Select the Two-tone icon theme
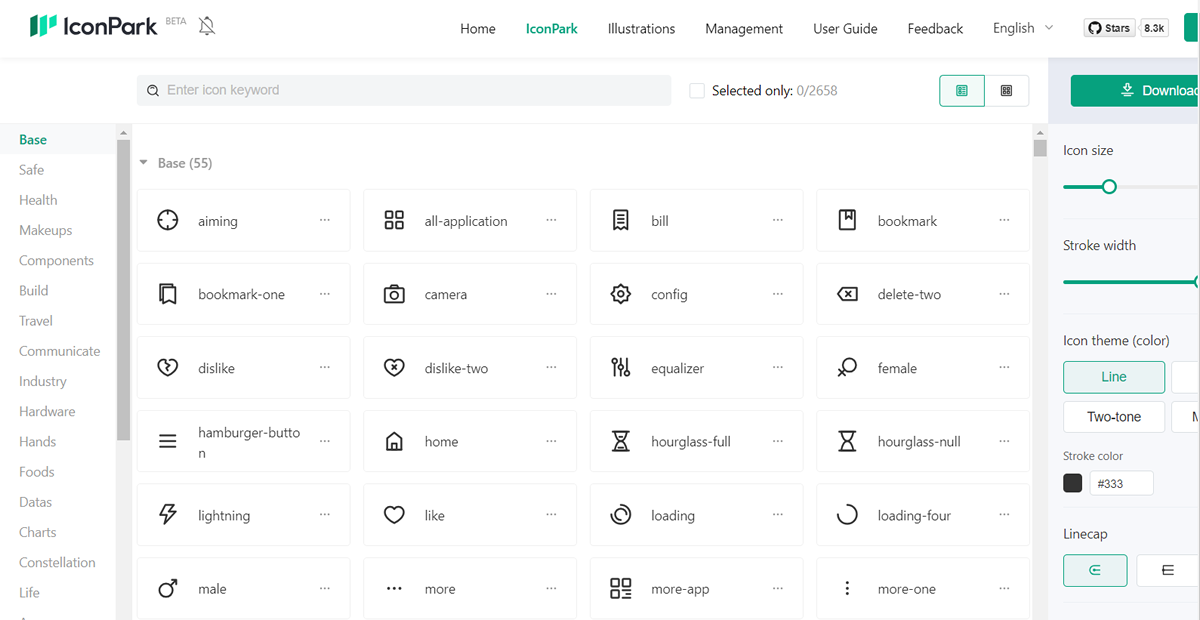The height and width of the screenshot is (620, 1200). pos(1114,417)
